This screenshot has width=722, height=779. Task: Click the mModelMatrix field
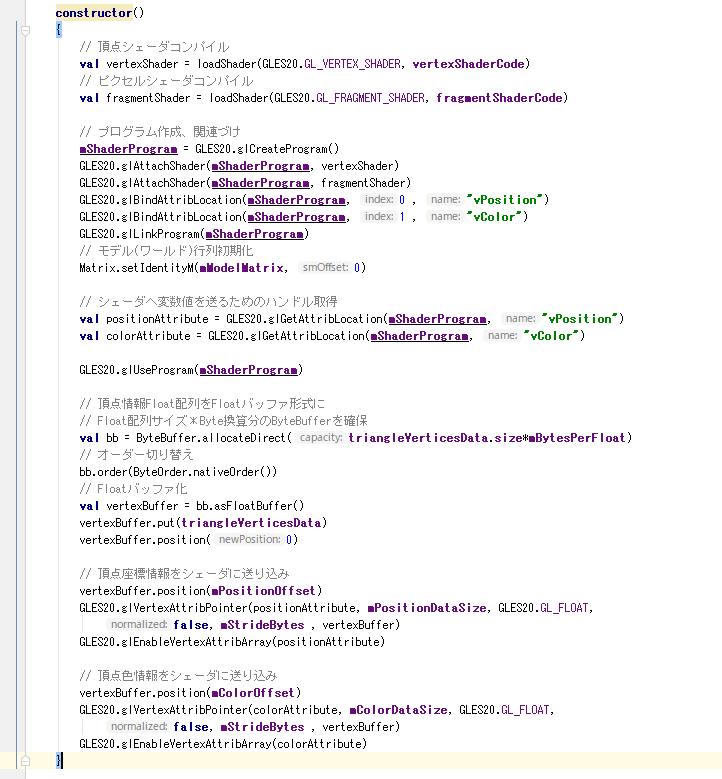pos(242,268)
